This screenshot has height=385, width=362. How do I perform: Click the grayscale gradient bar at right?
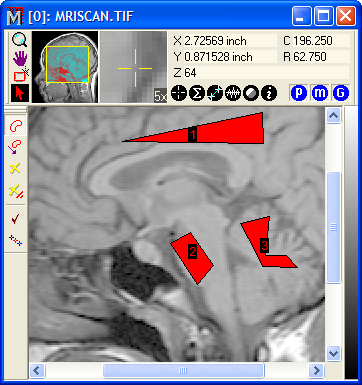click(351, 243)
